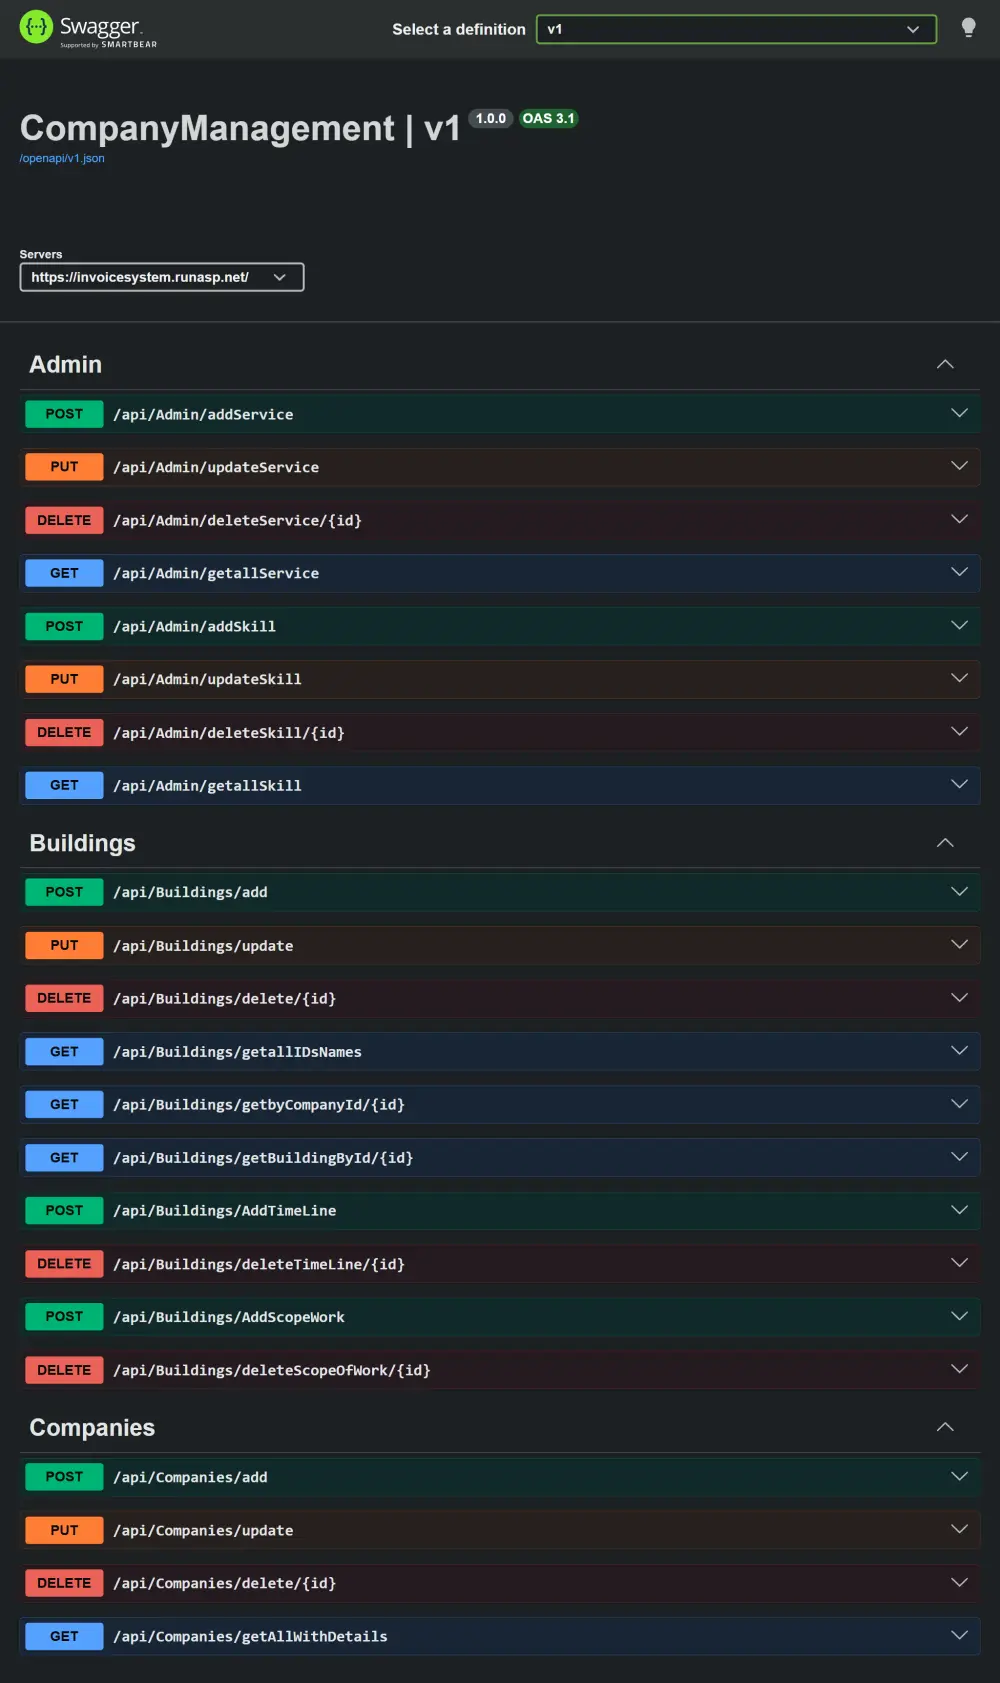
Task: Expand arrow for /api/Buildings/getallIDsNames
Action: click(x=959, y=1050)
